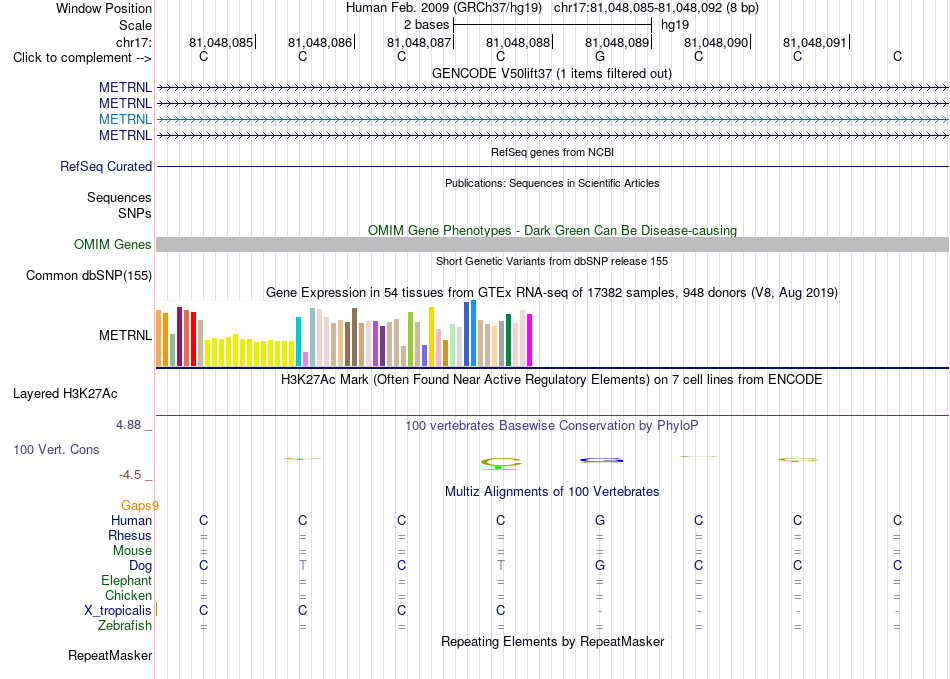Click the dark green bar in GTEx chart
The image size is (950, 679).
point(508,340)
